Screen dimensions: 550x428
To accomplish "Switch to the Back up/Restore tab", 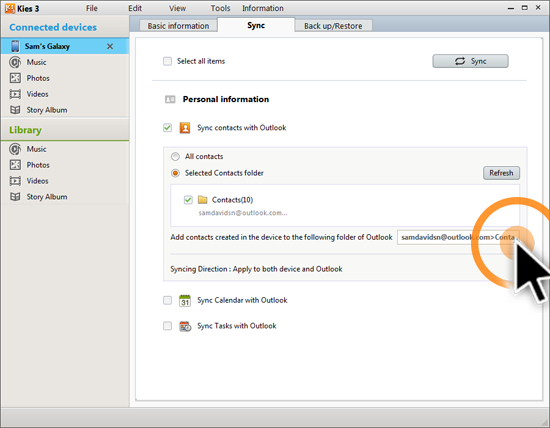I will tap(333, 26).
